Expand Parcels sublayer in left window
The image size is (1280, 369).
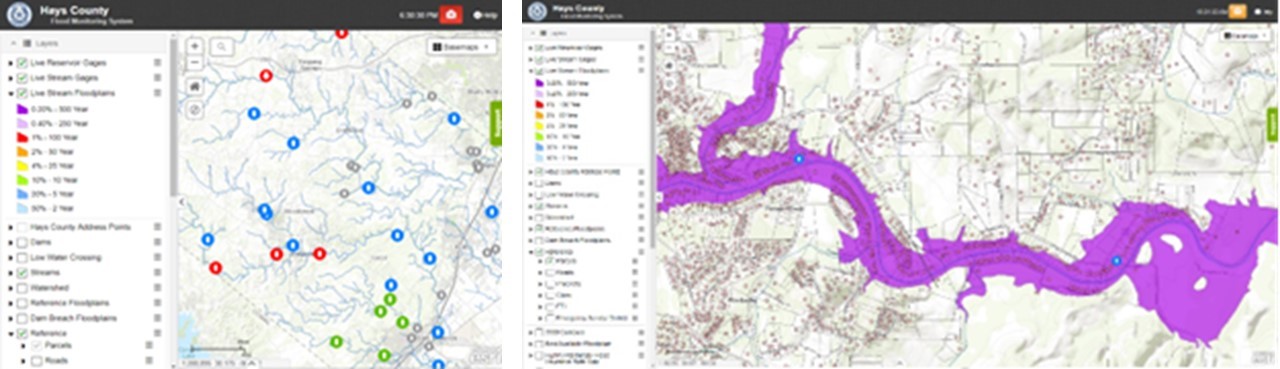pos(24,345)
